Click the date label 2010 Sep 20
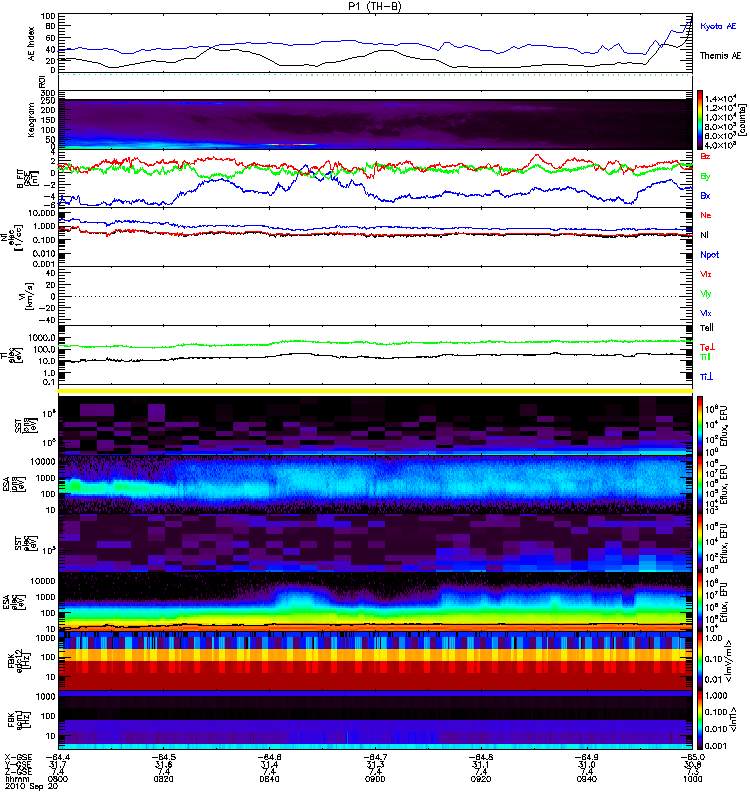The image size is (750, 800). [32, 786]
